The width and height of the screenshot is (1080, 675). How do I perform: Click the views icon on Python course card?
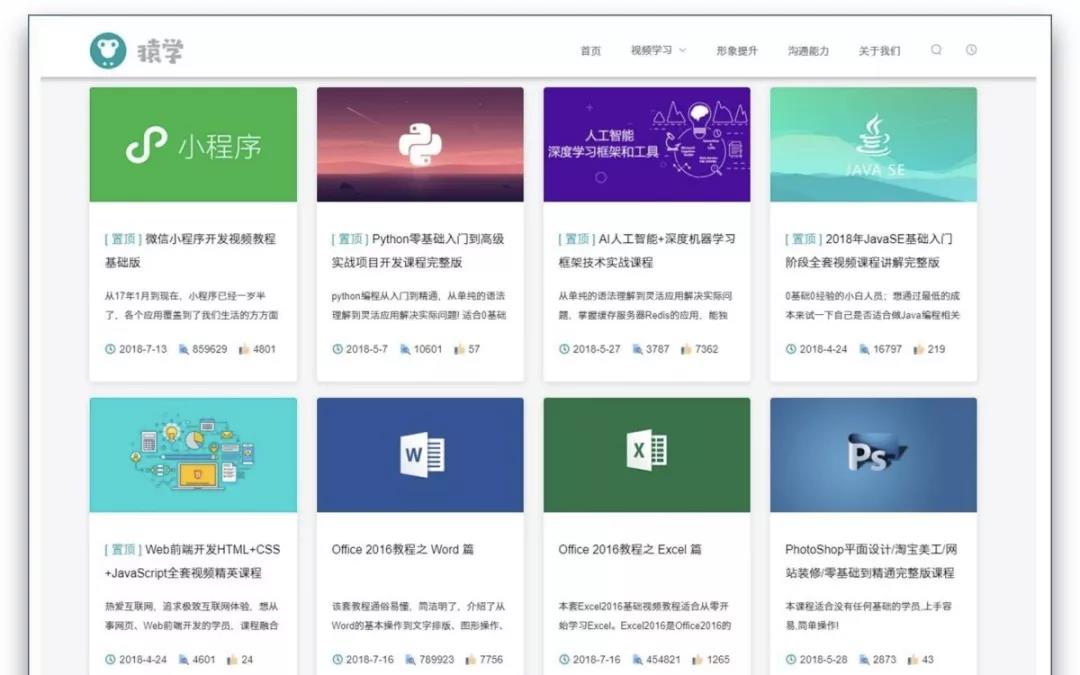405,350
